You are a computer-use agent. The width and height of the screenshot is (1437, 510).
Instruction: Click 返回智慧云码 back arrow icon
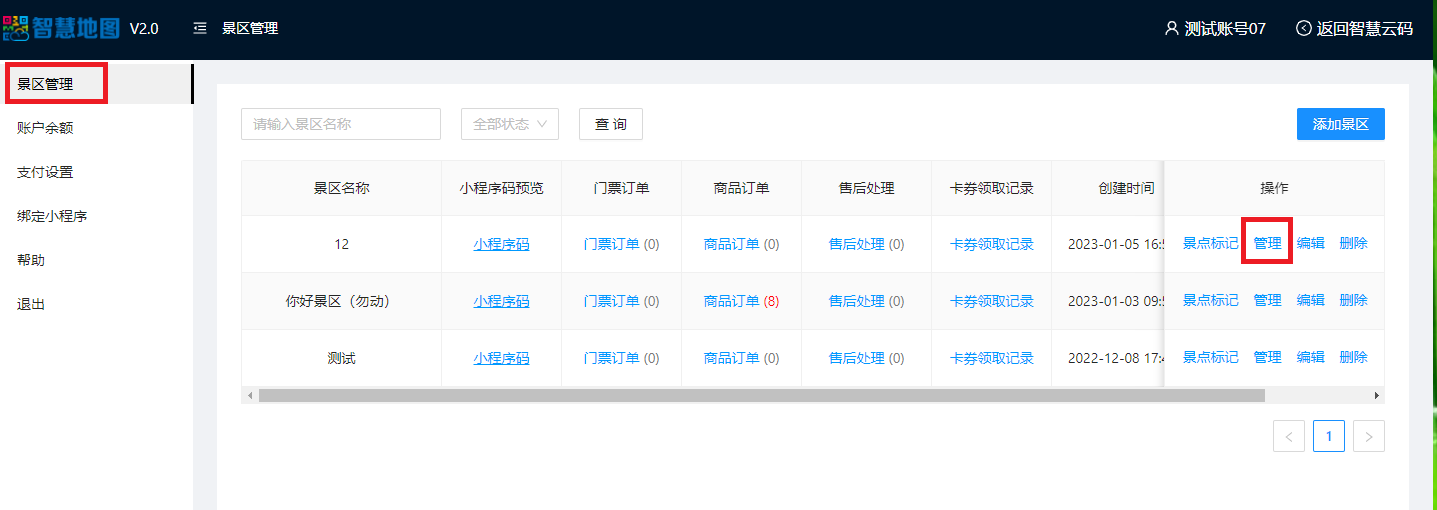click(1304, 29)
